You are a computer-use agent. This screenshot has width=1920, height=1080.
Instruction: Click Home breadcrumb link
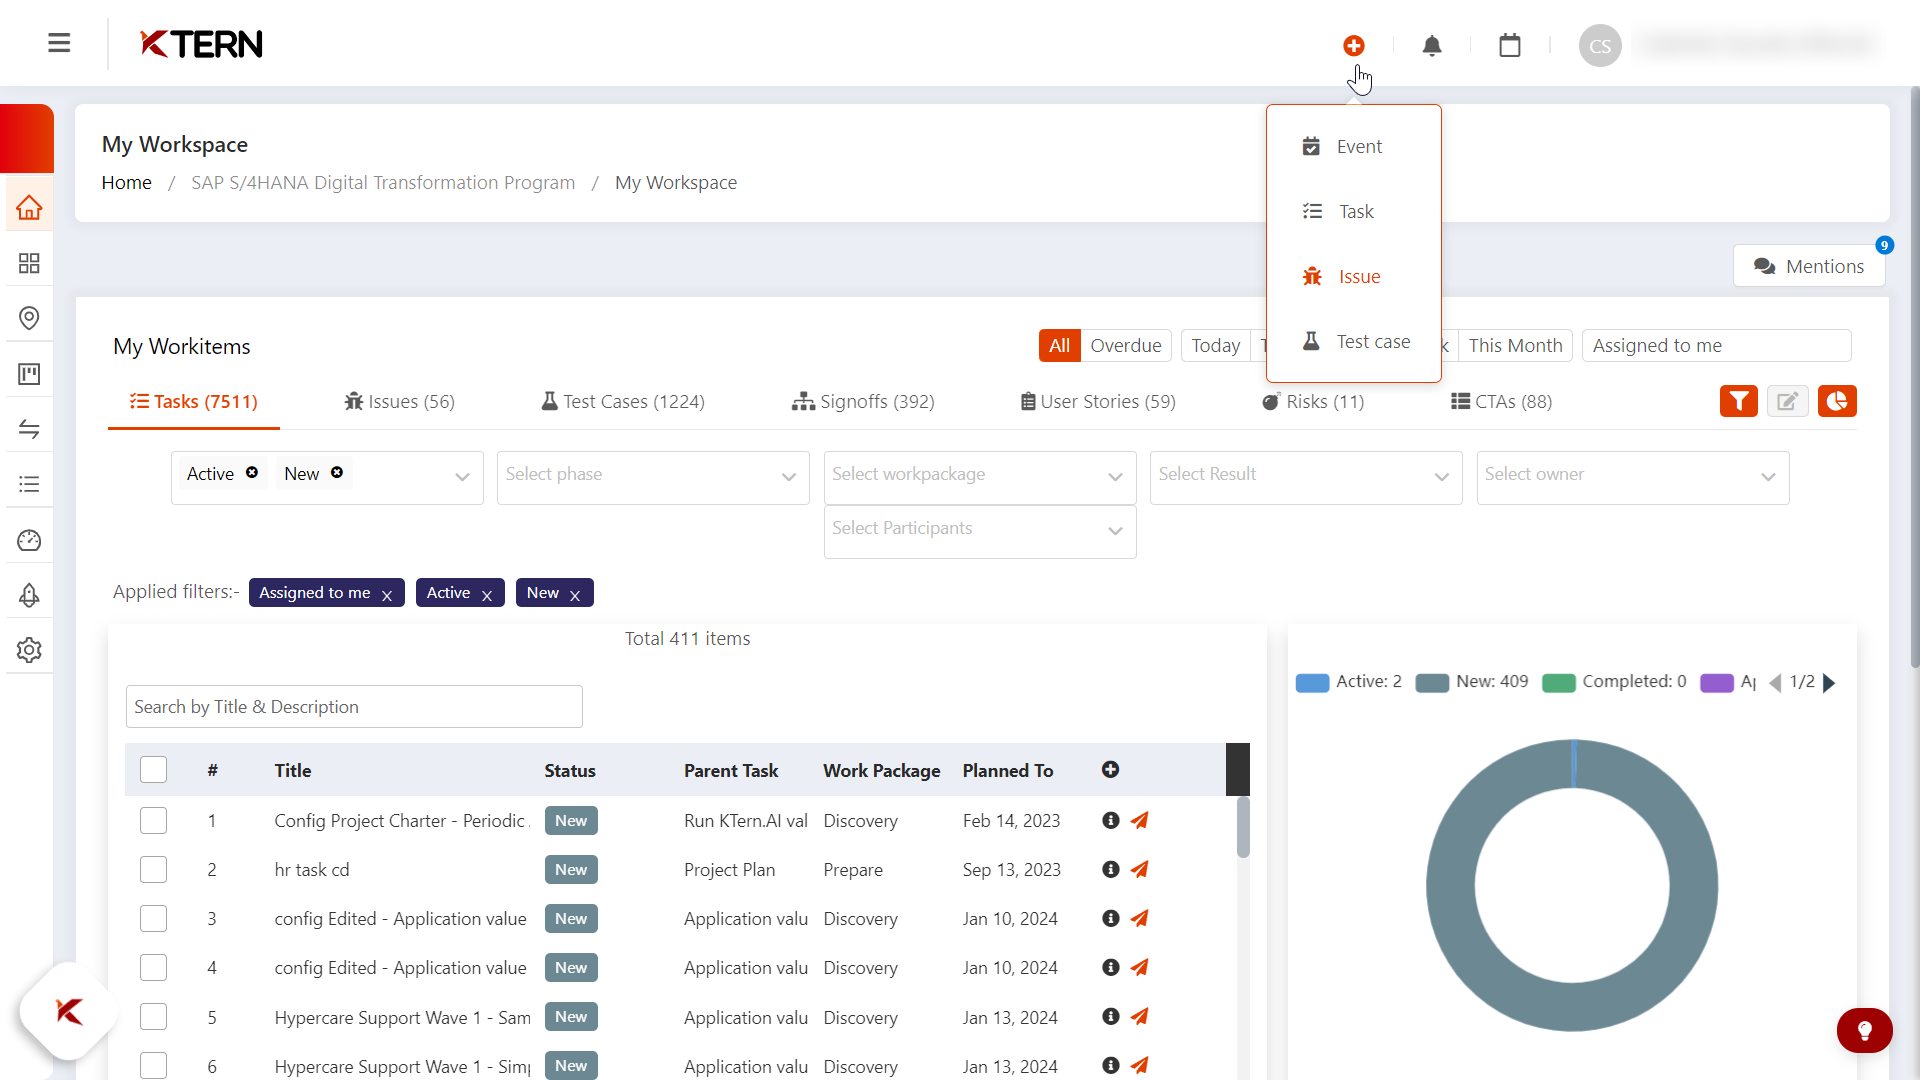coord(126,182)
